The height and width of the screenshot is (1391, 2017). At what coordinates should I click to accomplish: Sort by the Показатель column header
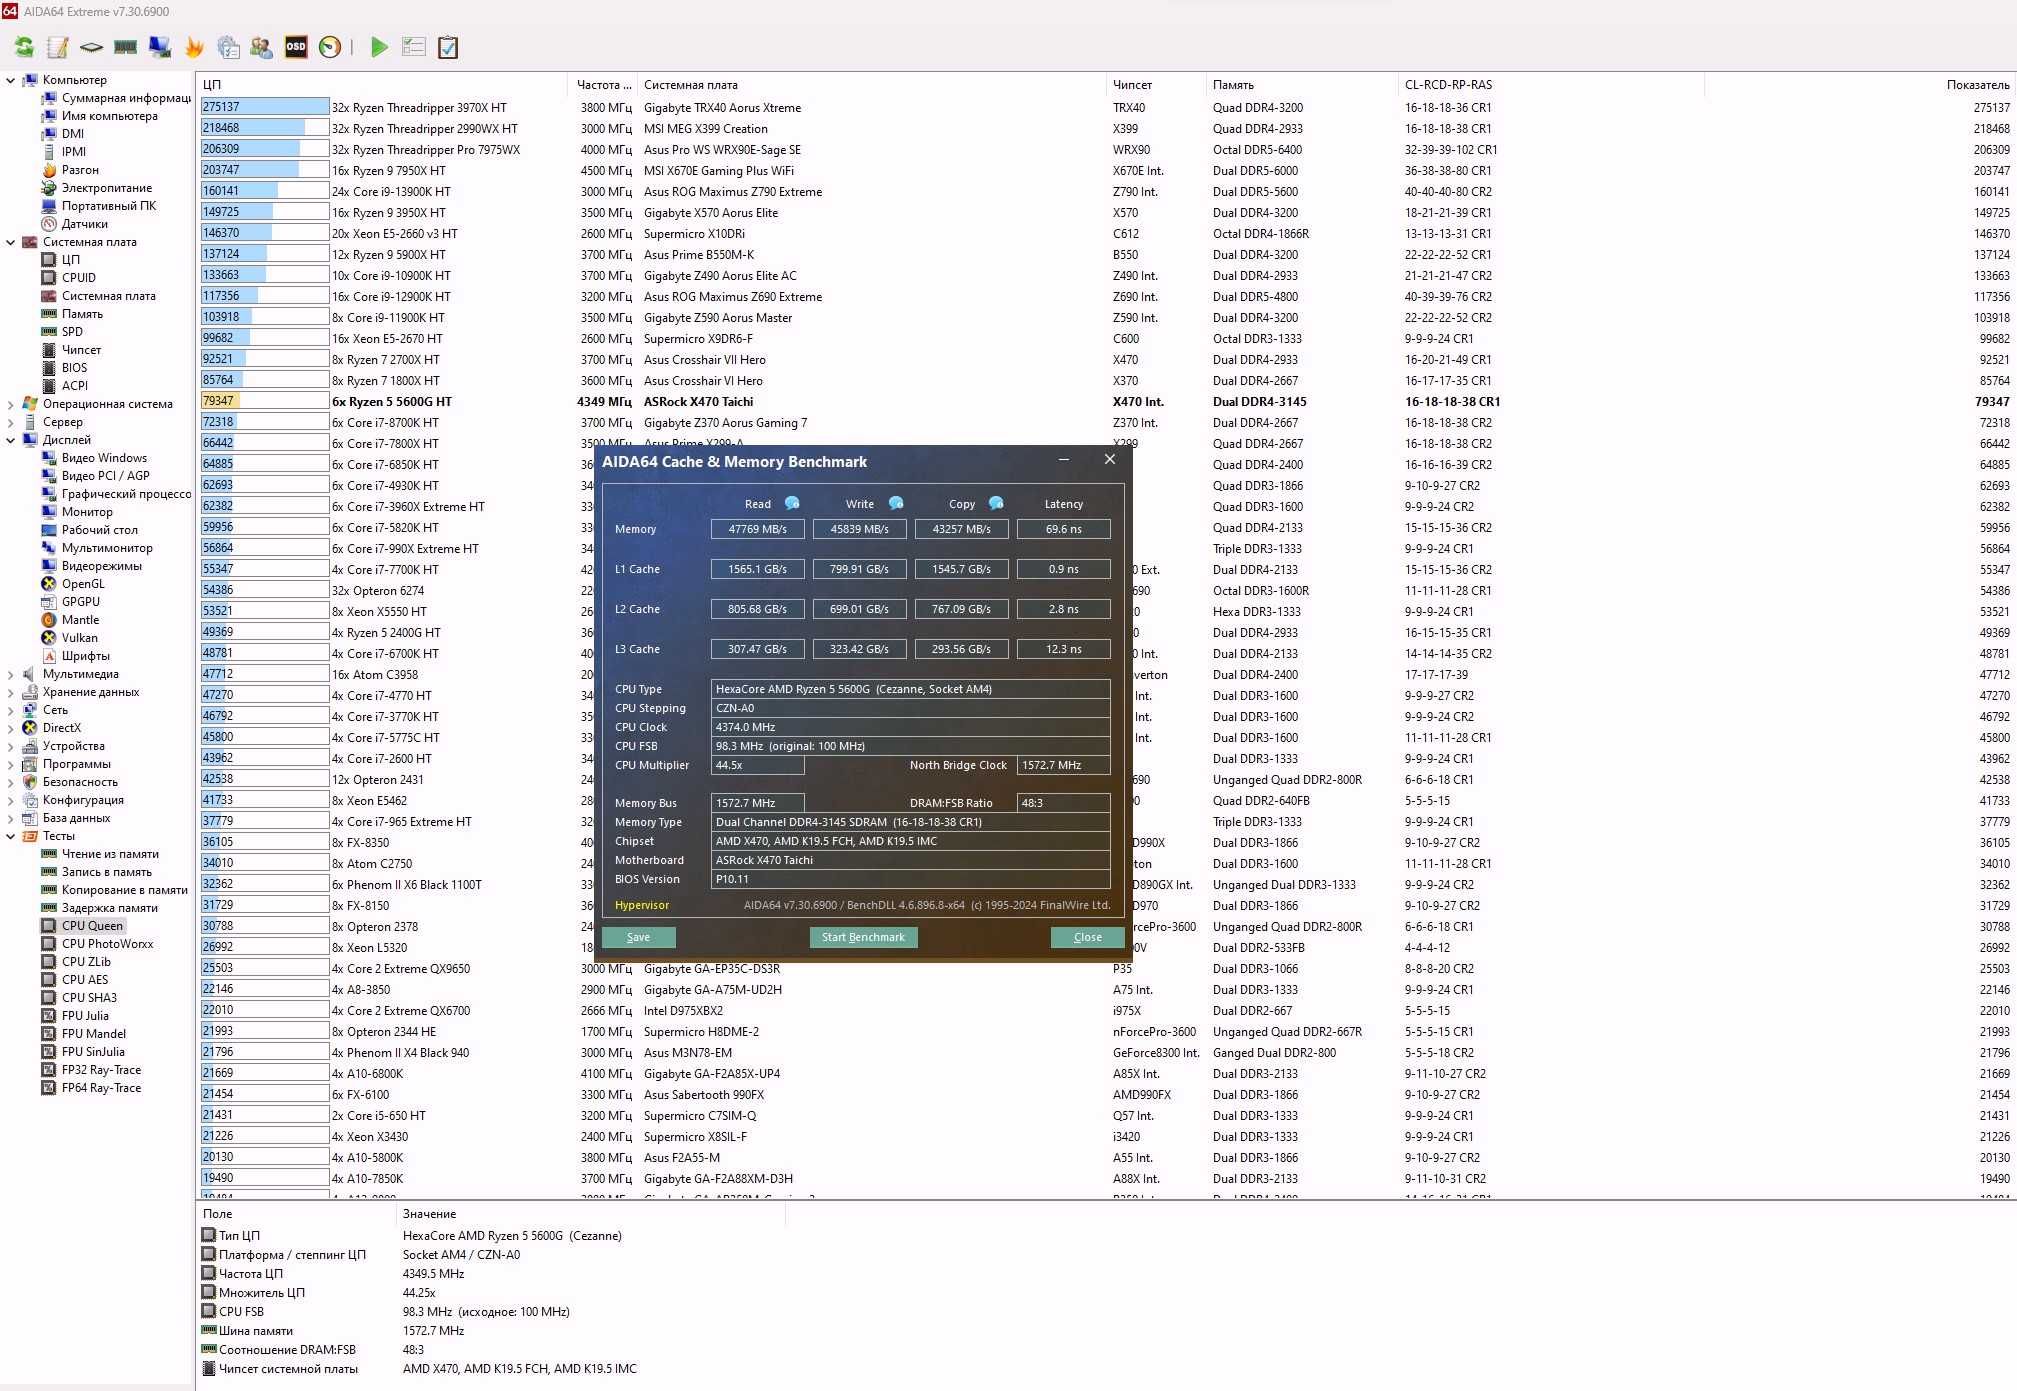pos(1860,85)
